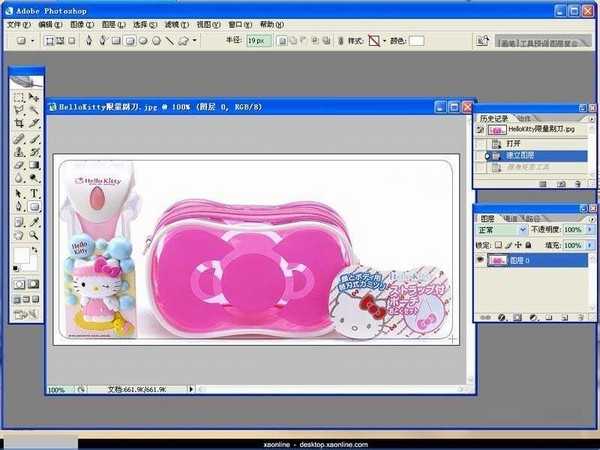600x450 pixels.
Task: Hide layer 图层 0 using the eye icon
Action: pos(481,259)
